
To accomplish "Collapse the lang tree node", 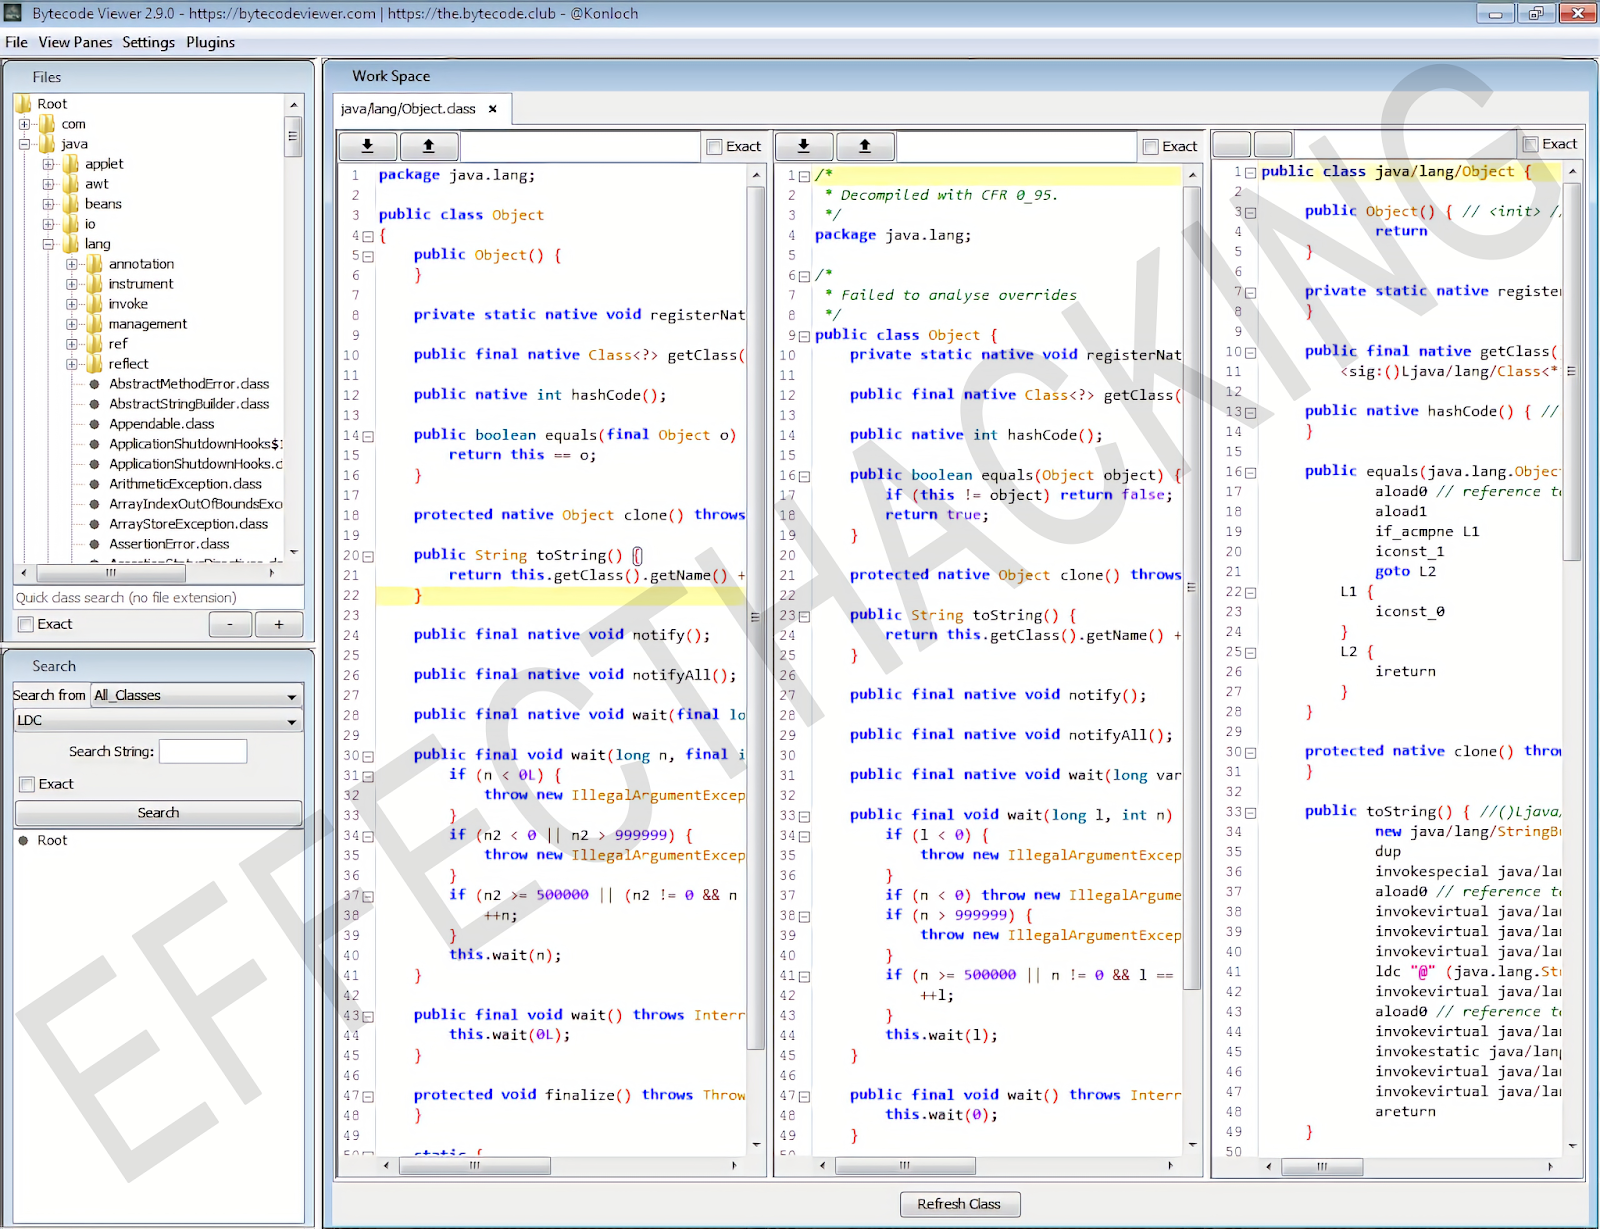I will (48, 244).
